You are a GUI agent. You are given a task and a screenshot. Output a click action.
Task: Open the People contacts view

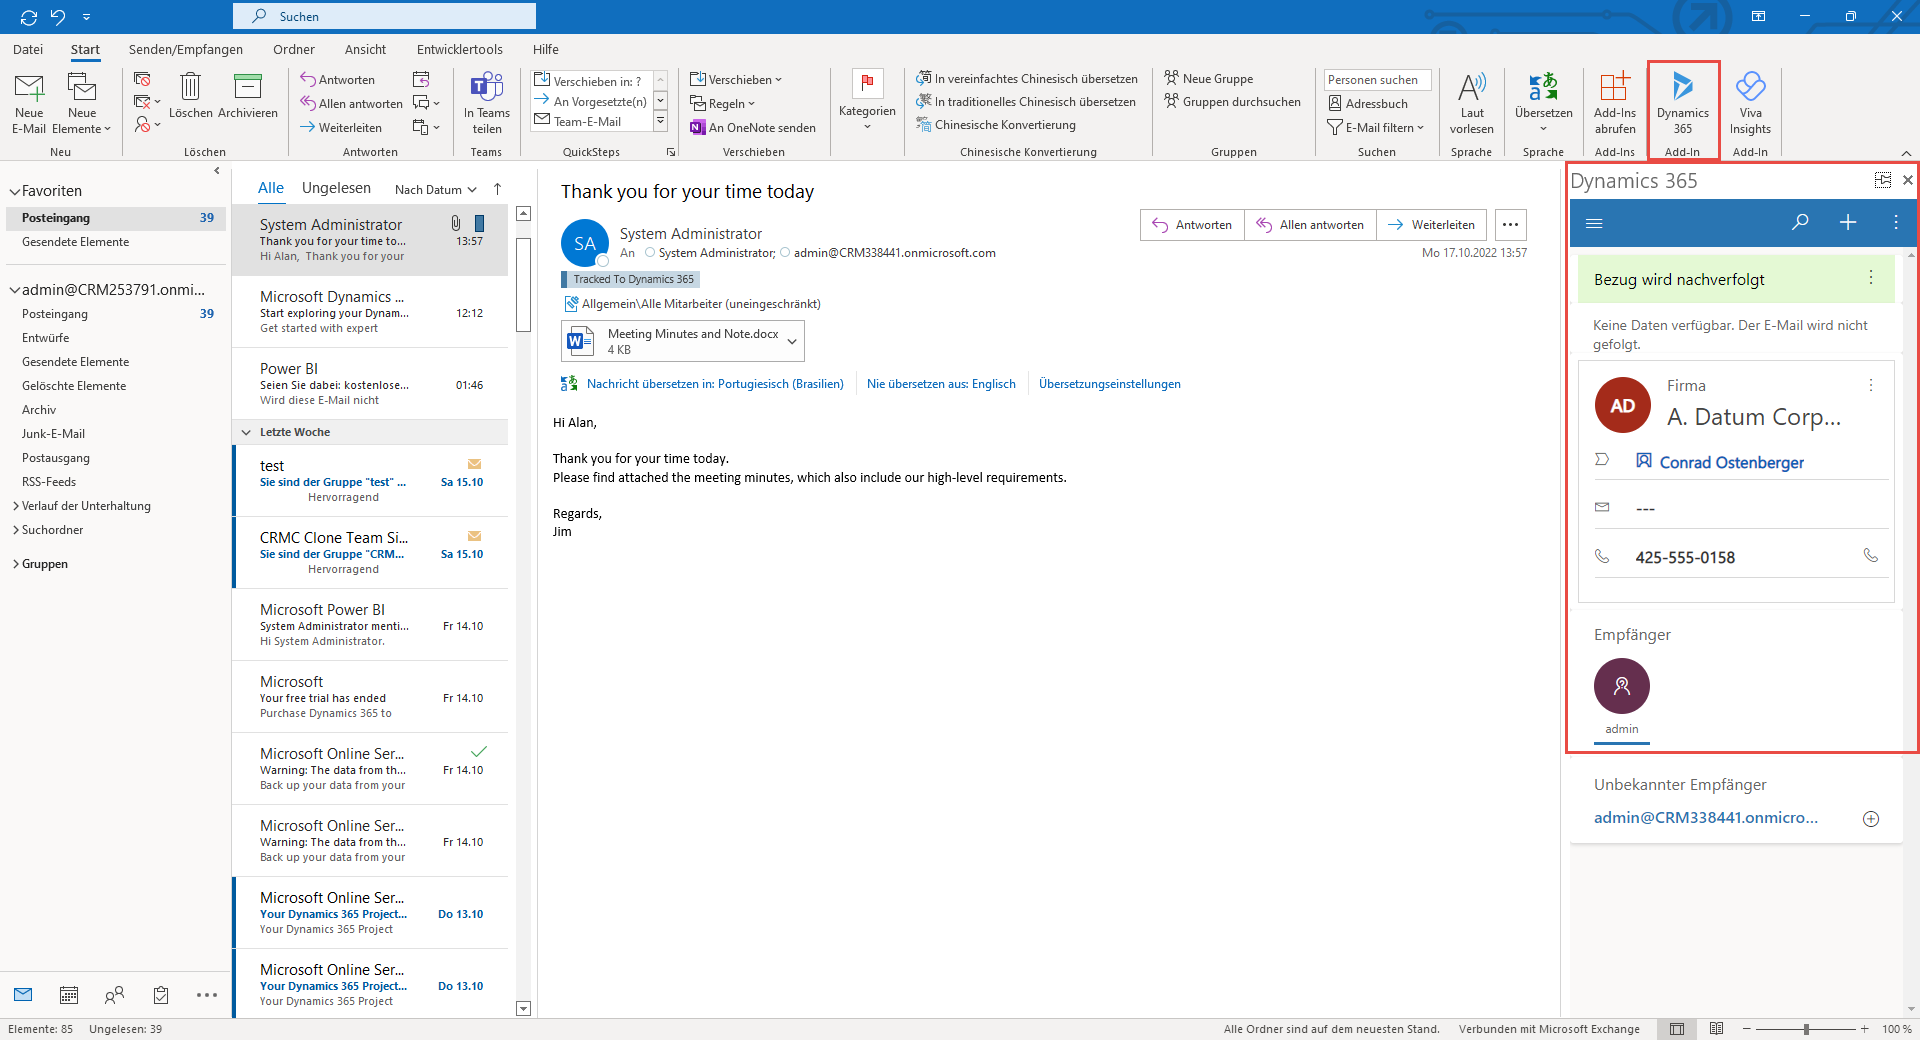pyautogui.click(x=115, y=995)
